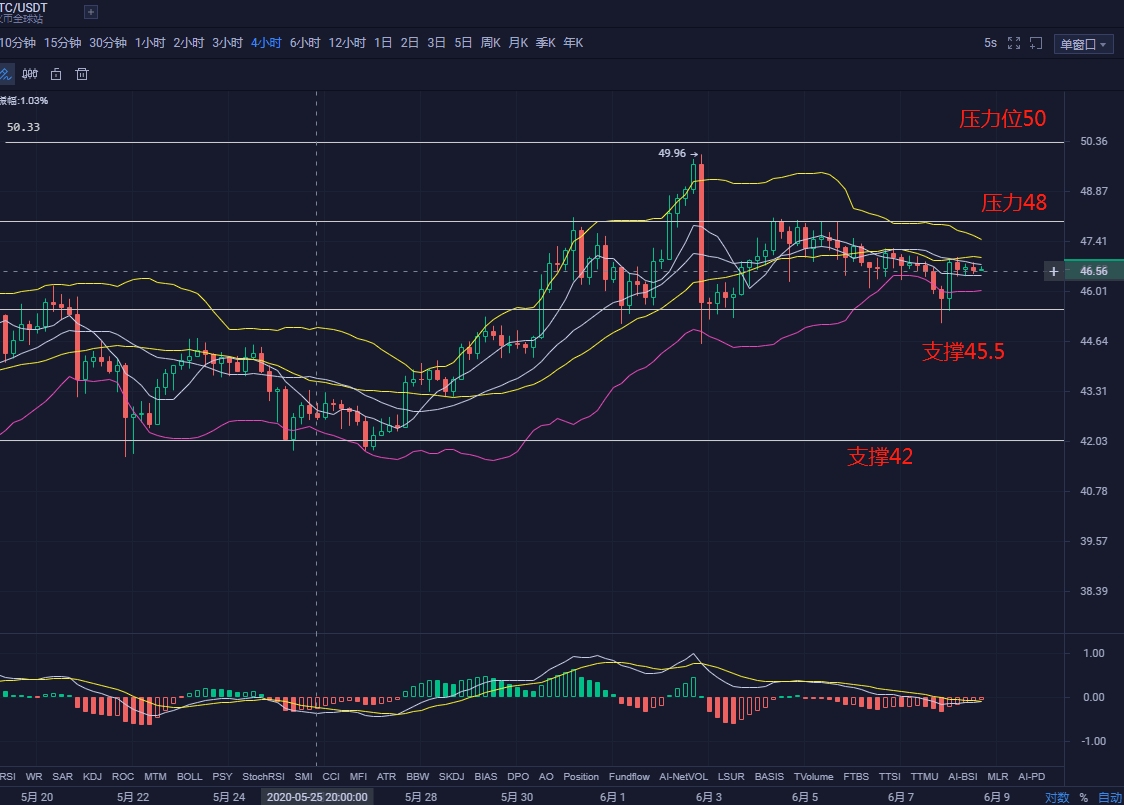
Task: Switch to 12小时 timeframe
Action: click(x=347, y=43)
